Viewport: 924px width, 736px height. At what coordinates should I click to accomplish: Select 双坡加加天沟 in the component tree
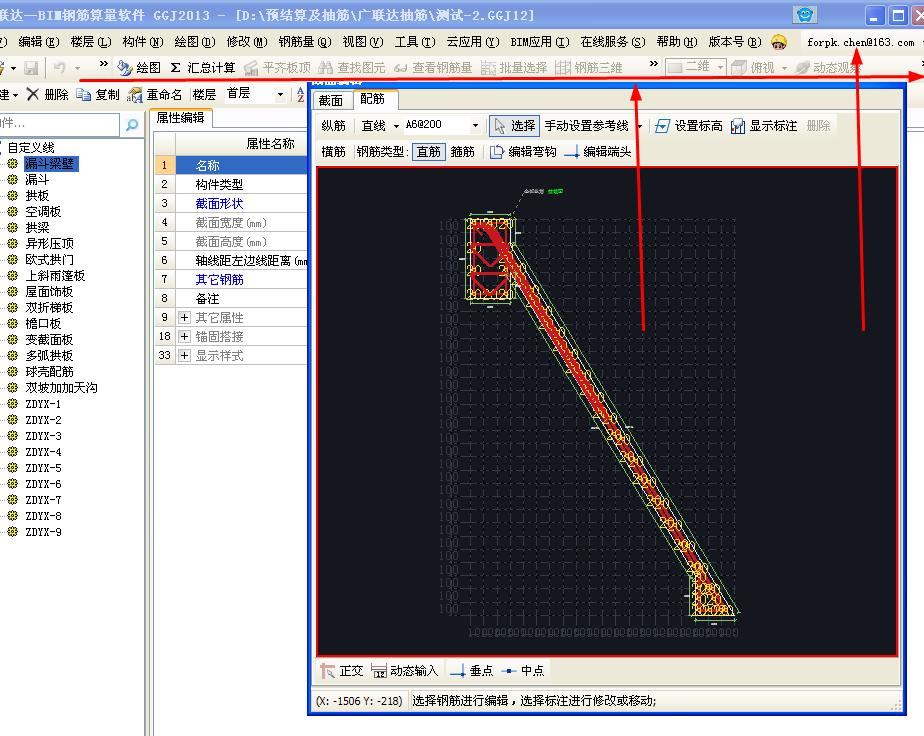pos(61,388)
